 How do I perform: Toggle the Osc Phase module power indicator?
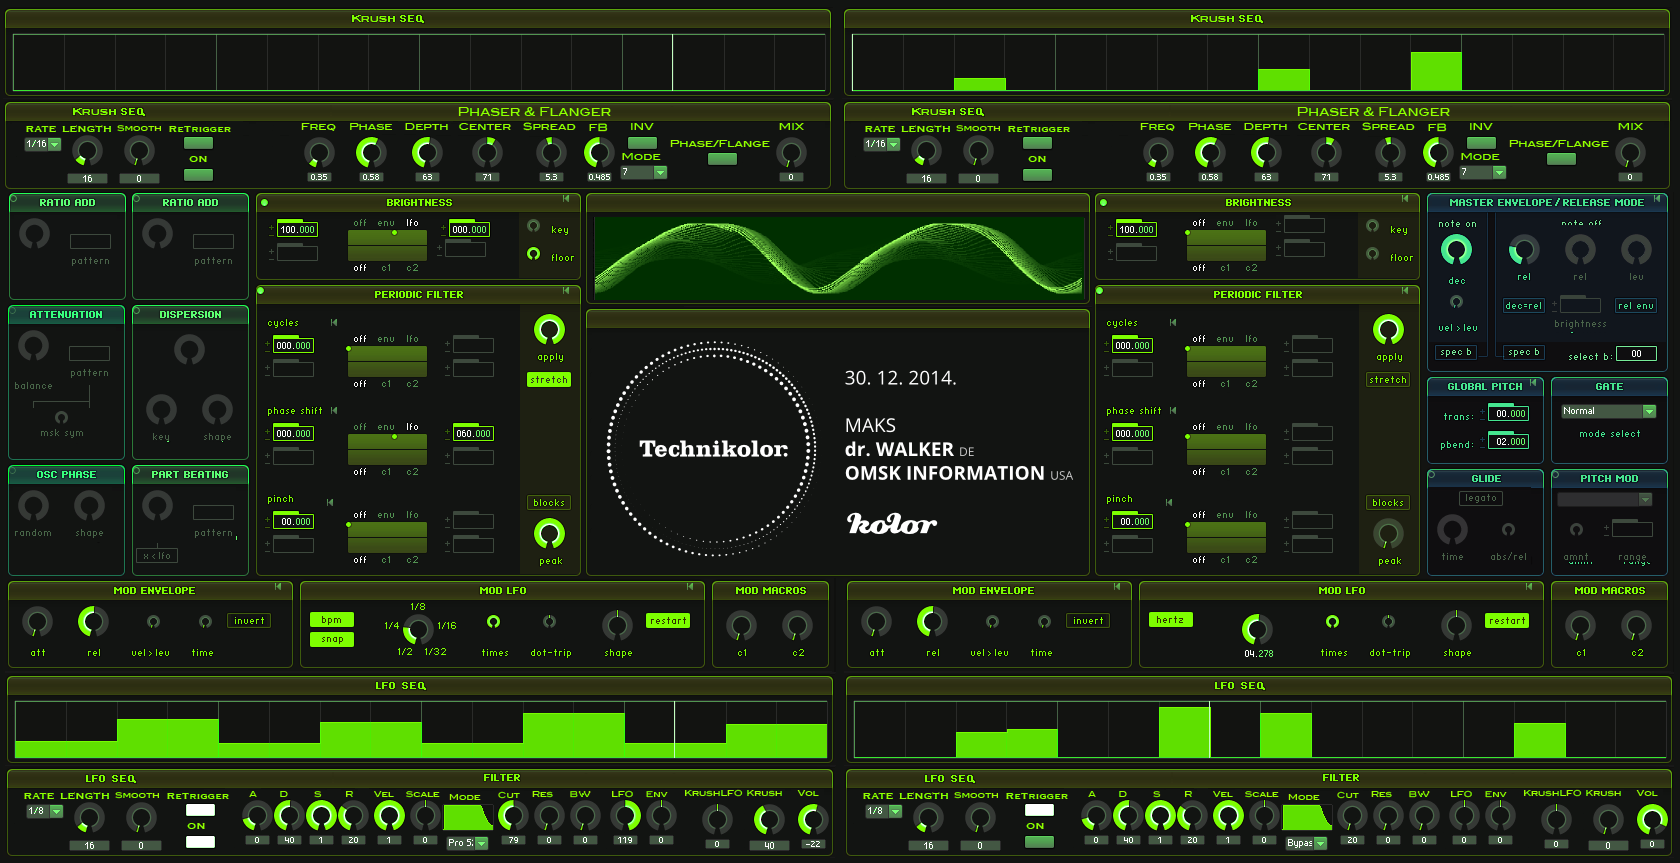tap(13, 470)
